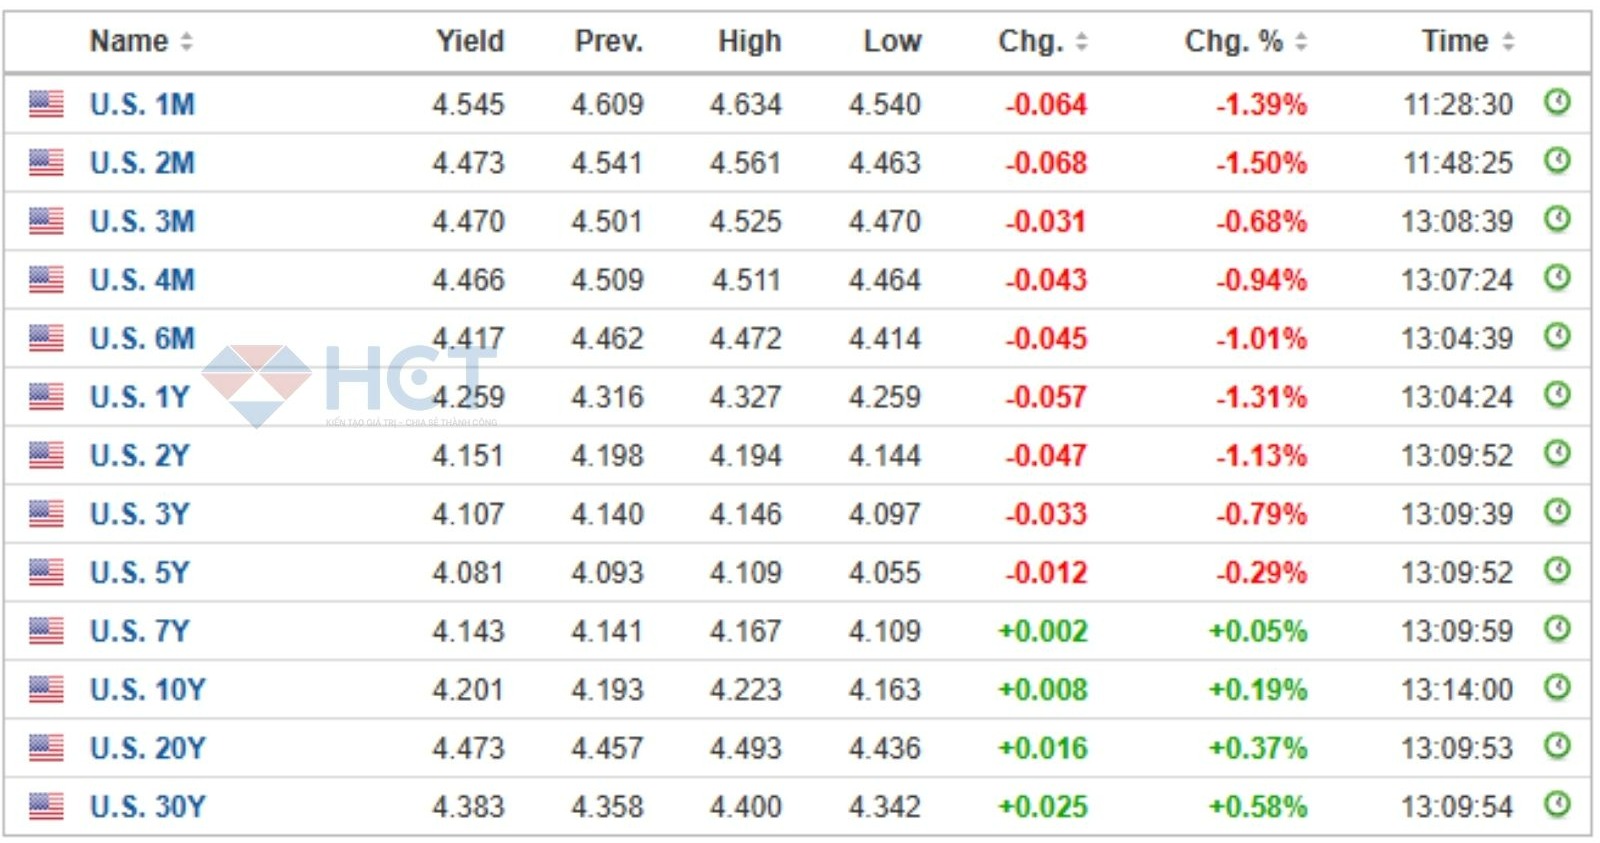Image resolution: width=1600 pixels, height=843 pixels.
Task: Open the U.S. 30Y bond link
Action: [x=147, y=807]
